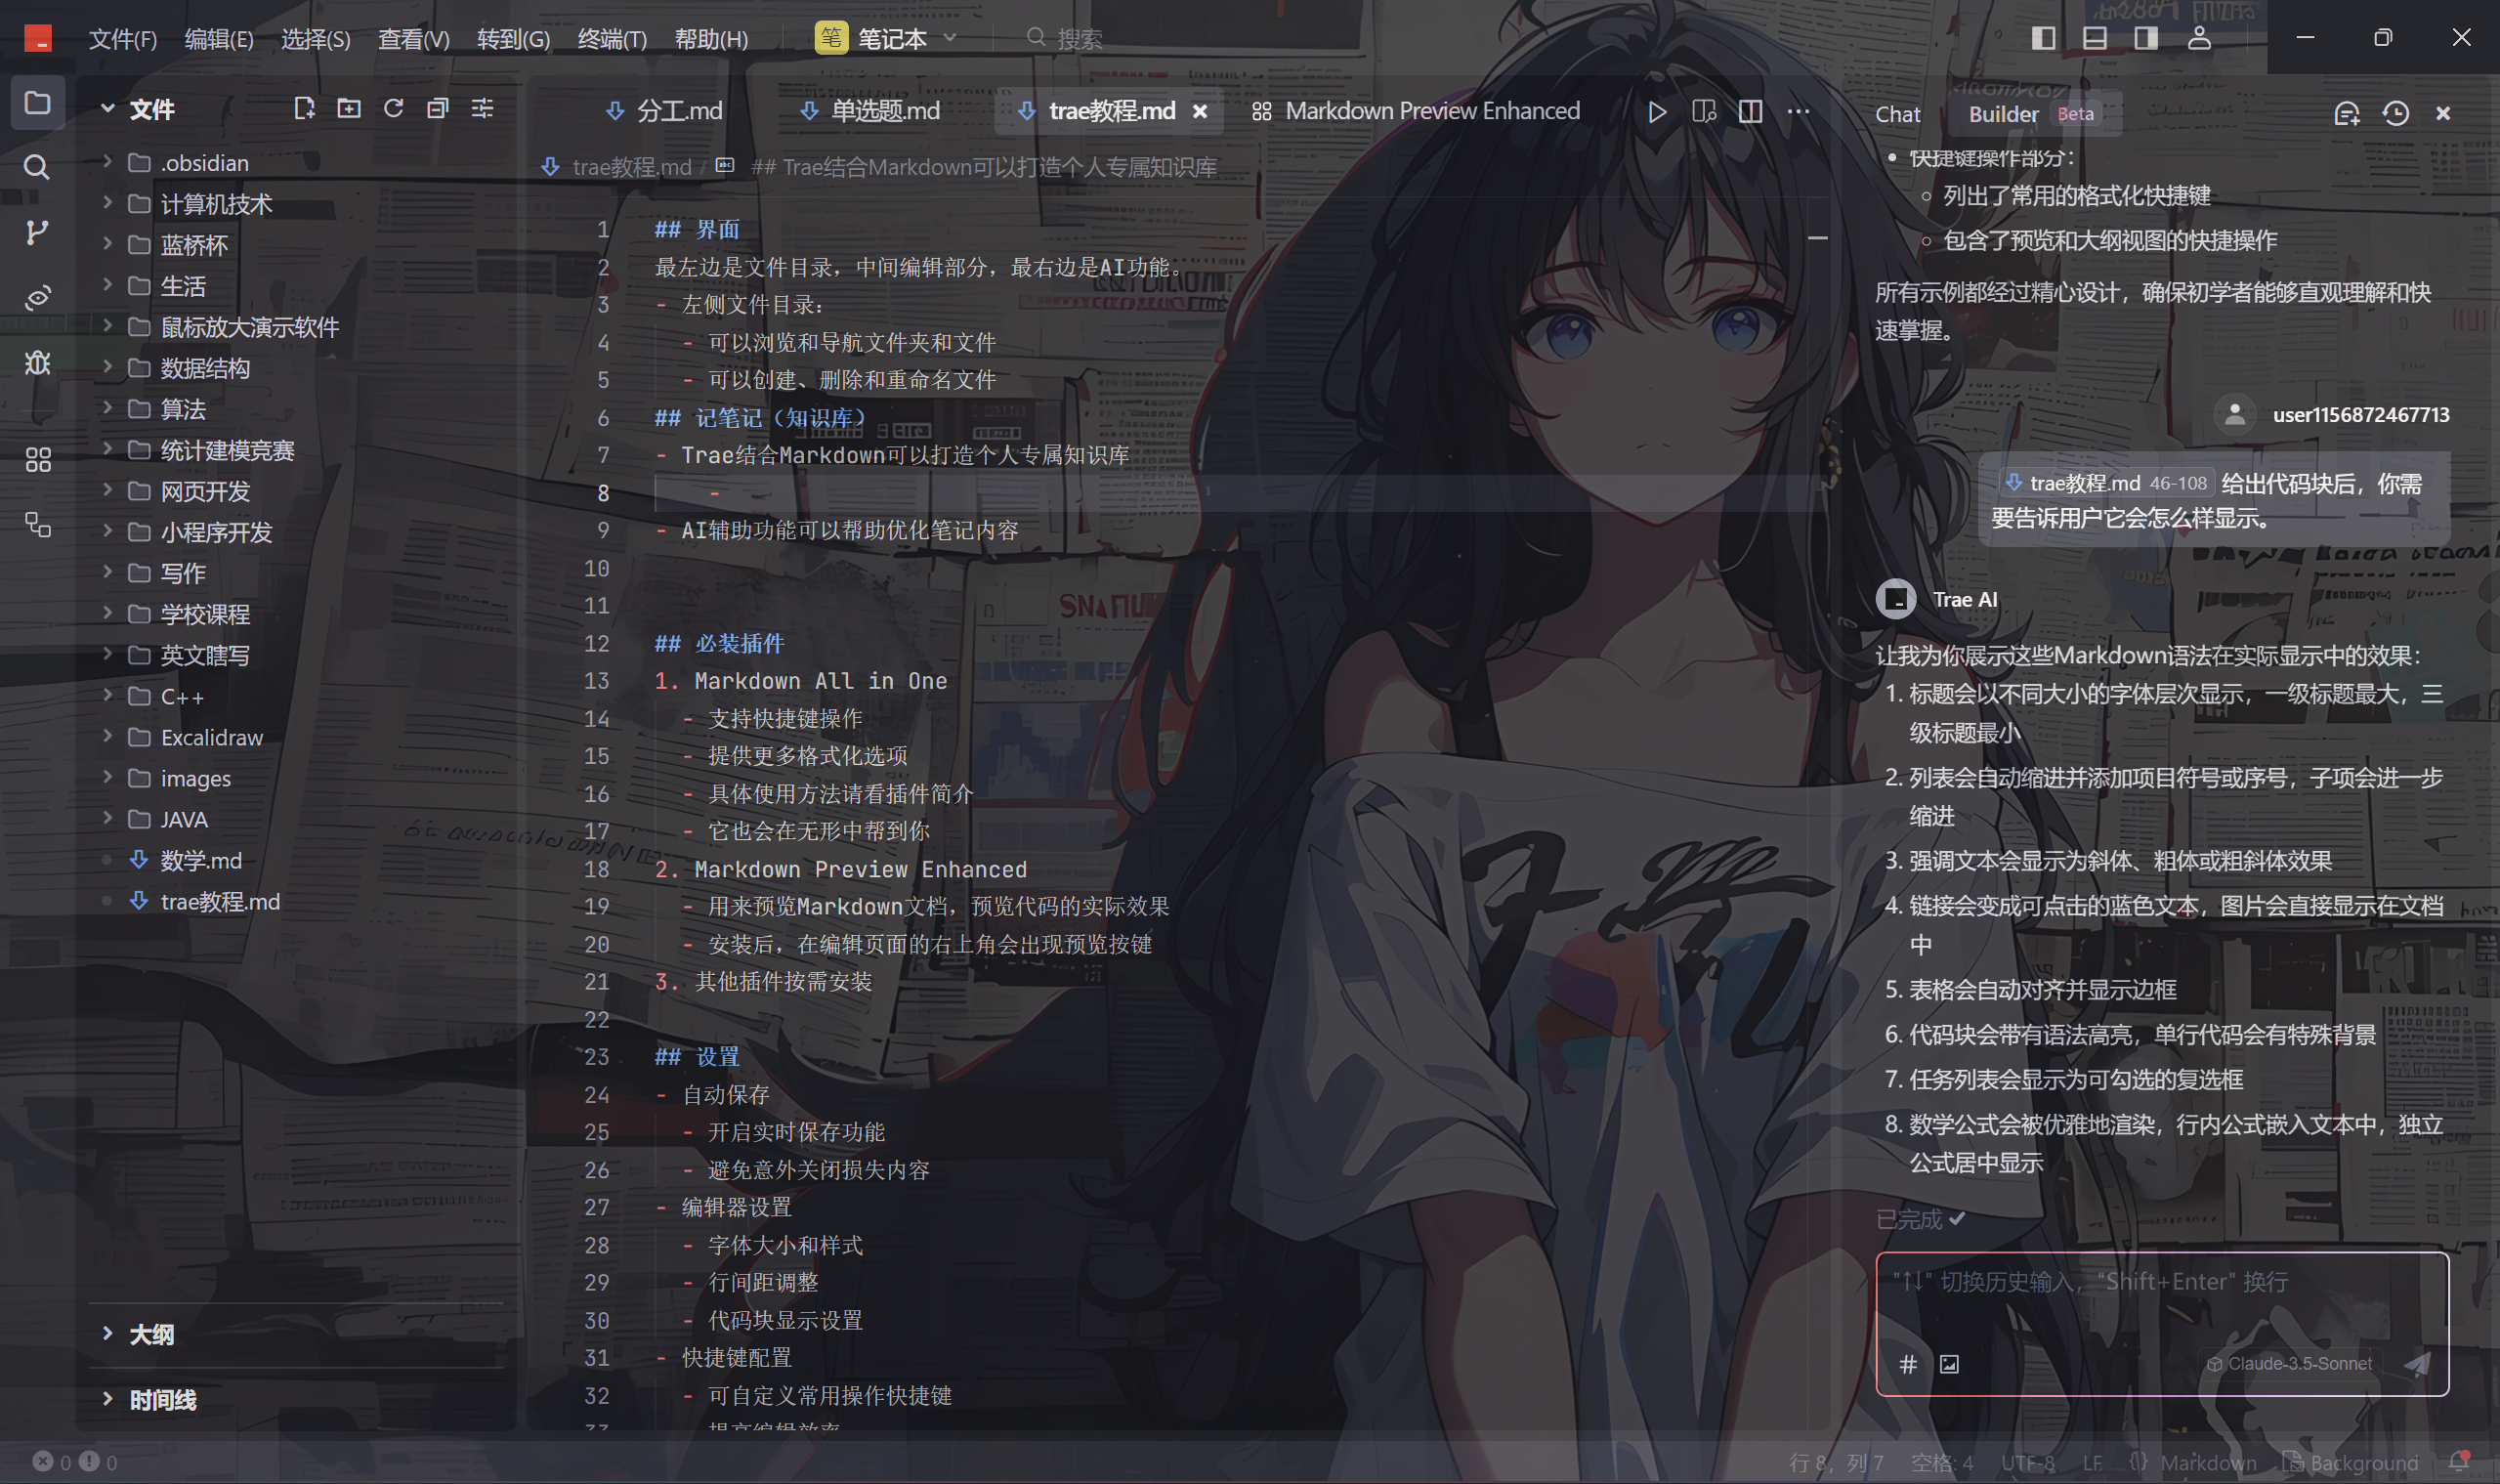Open 数学.md in the file tree
2500x1484 pixels.
click(x=200, y=860)
